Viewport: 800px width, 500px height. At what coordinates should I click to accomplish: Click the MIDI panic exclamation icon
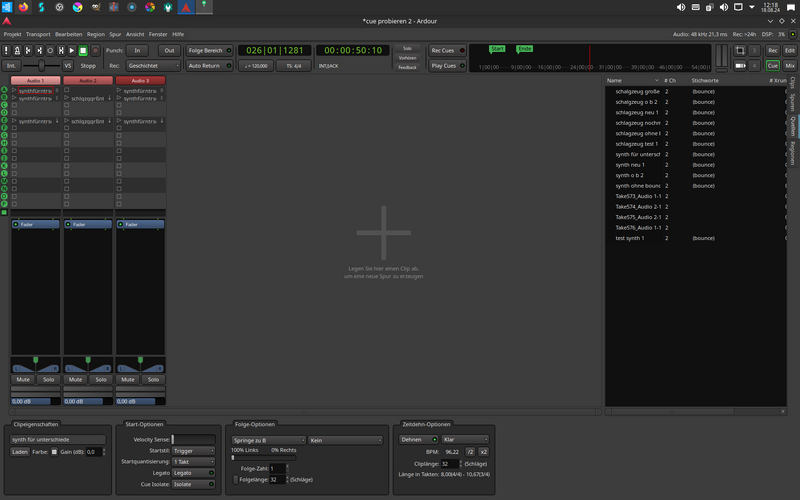pos(6,51)
